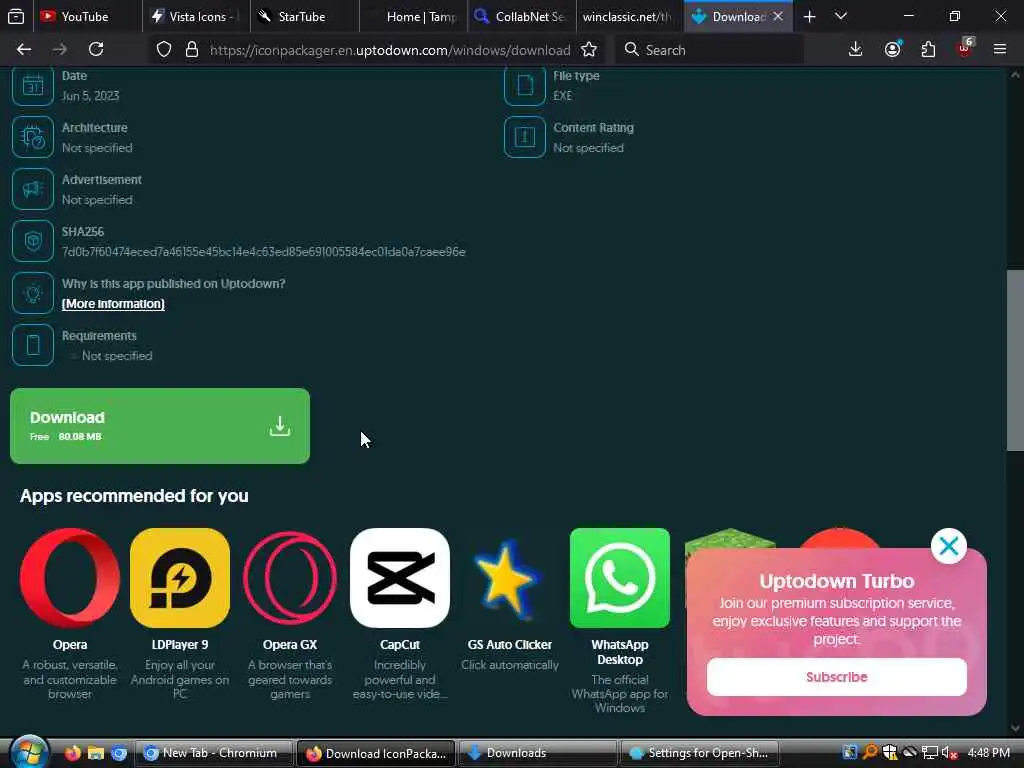Switch to New Tab - Chromium taskbar window
1024x768 pixels.
click(x=214, y=753)
